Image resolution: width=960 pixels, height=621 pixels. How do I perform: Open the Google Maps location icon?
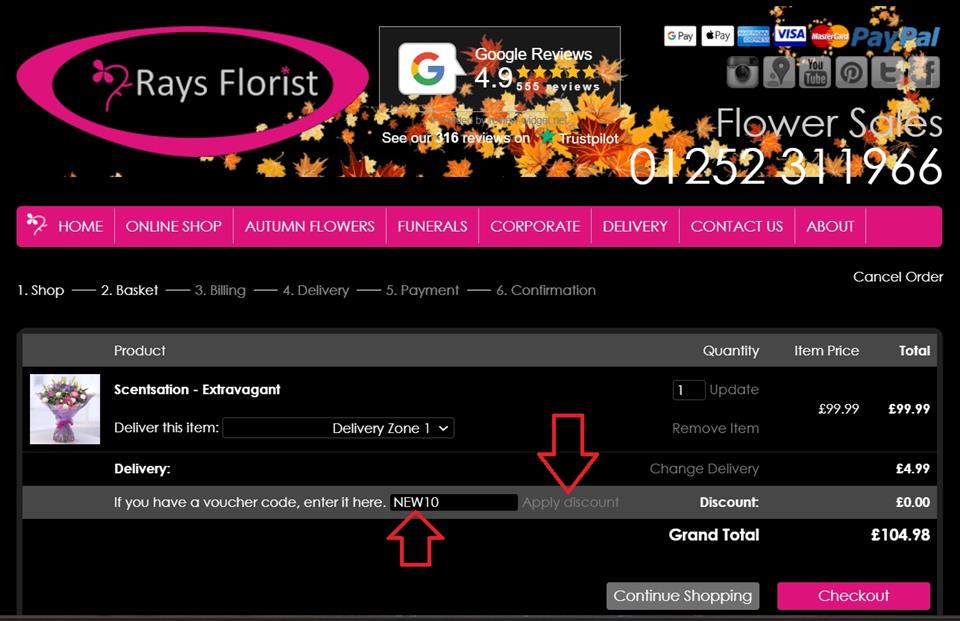coord(779,72)
